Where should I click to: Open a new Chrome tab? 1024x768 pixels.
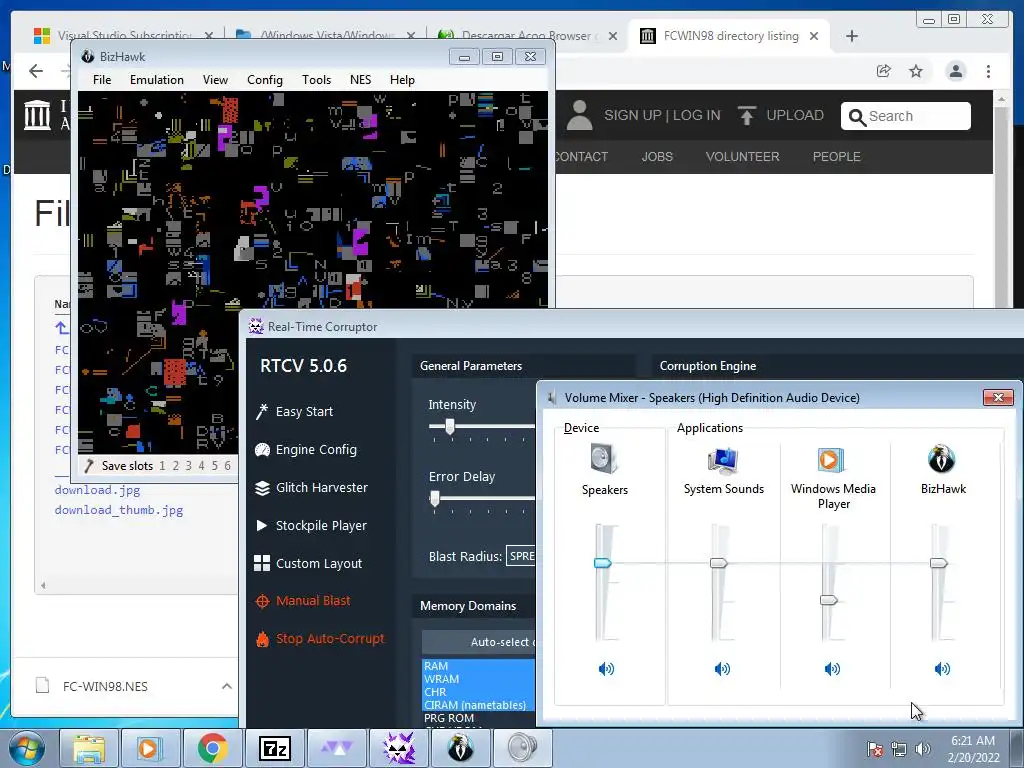852,36
